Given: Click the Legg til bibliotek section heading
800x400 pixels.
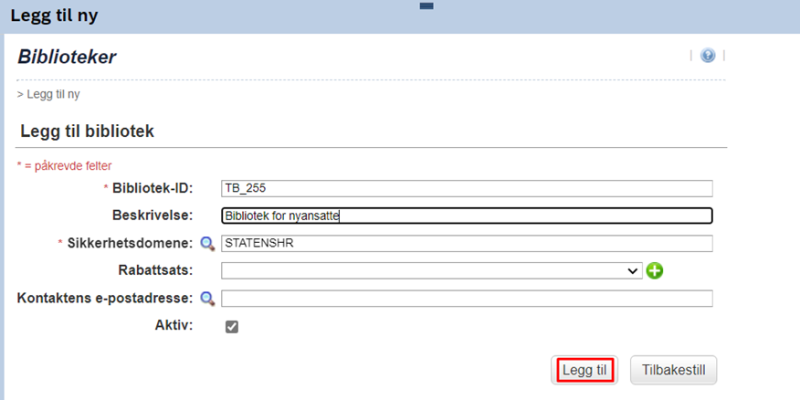Looking at the screenshot, I should 87,132.
